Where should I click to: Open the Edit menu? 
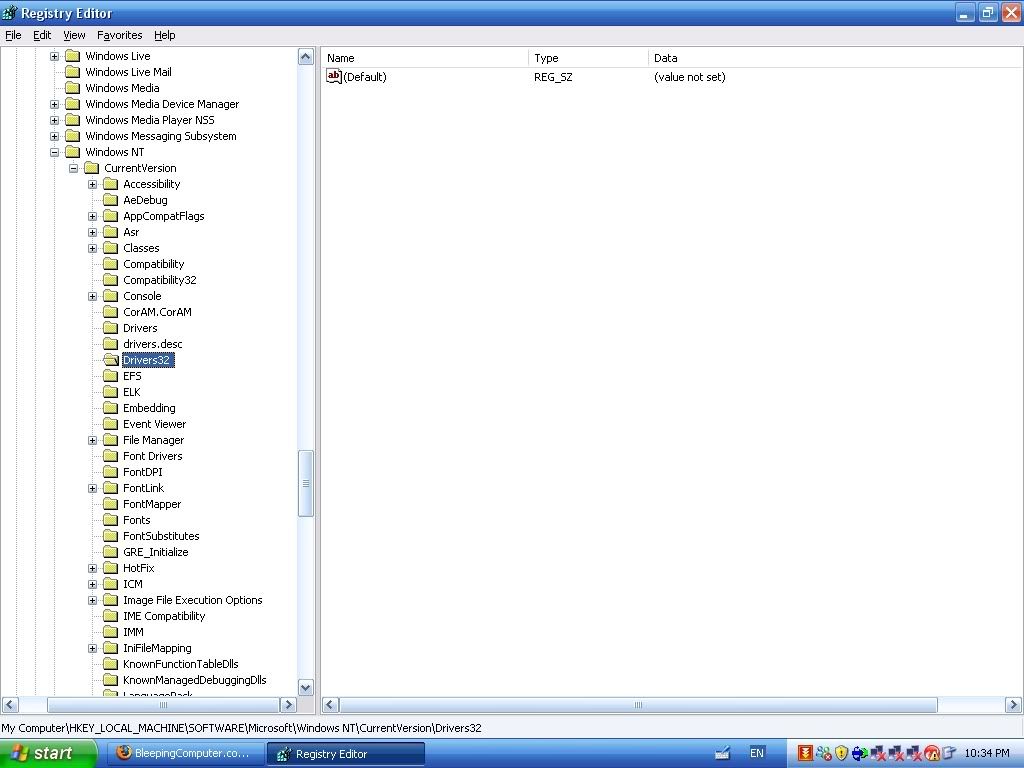[x=42, y=35]
